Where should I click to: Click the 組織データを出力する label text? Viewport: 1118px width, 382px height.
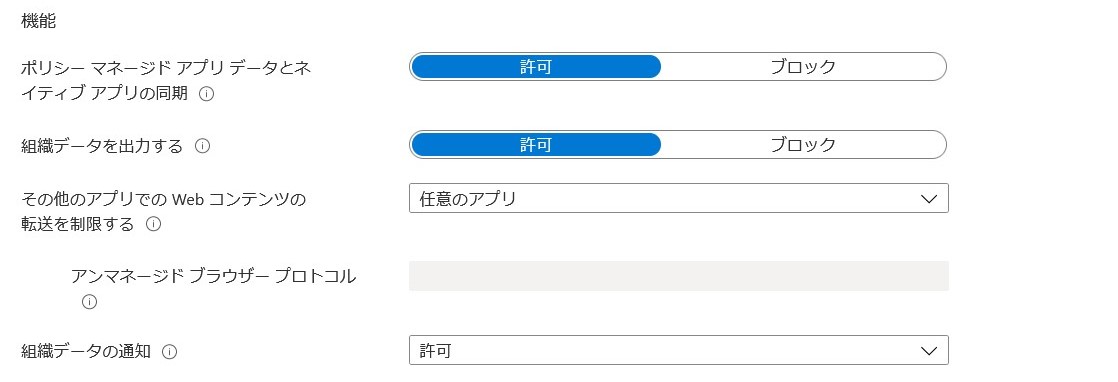click(102, 146)
